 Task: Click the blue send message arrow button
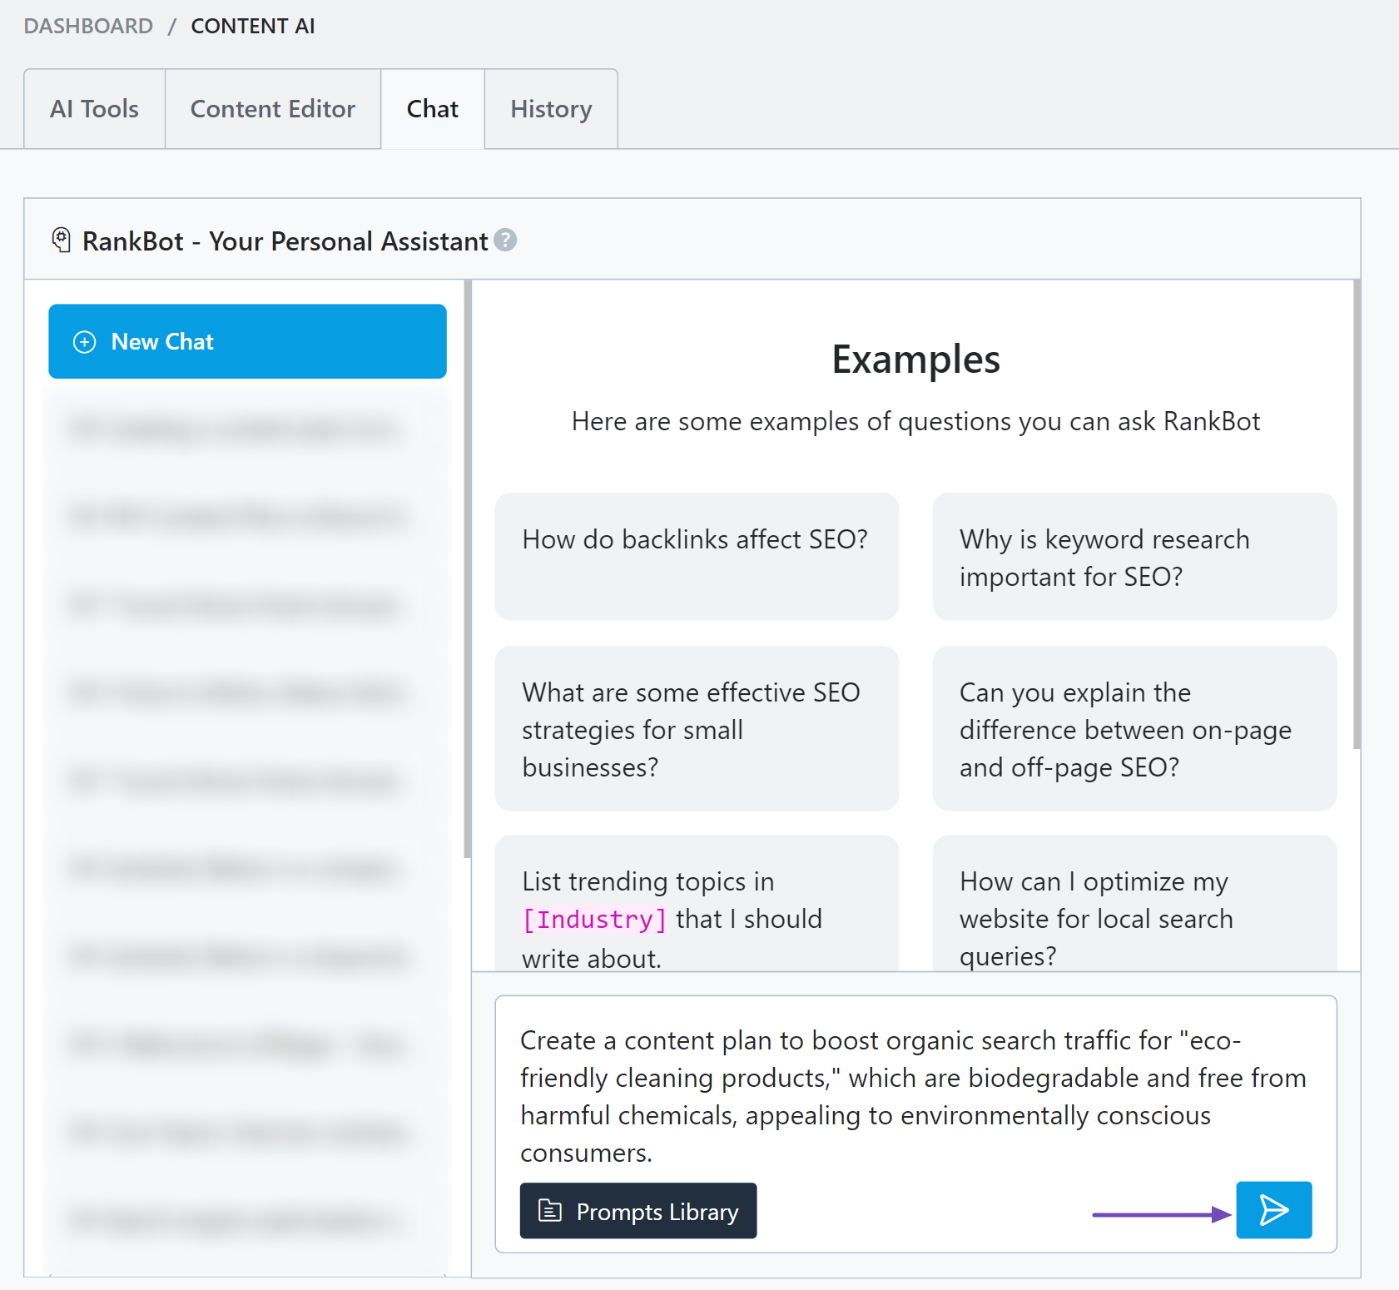pyautogui.click(x=1273, y=1210)
